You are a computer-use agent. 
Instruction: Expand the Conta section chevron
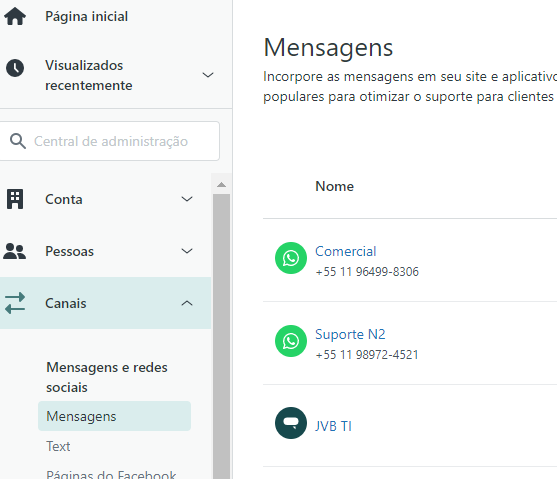(x=187, y=199)
